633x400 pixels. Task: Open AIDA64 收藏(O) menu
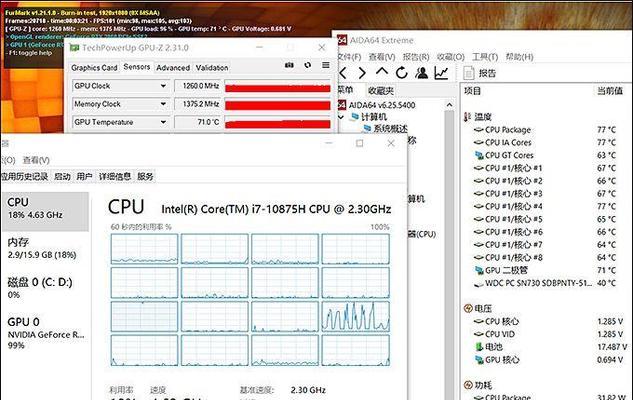point(451,57)
